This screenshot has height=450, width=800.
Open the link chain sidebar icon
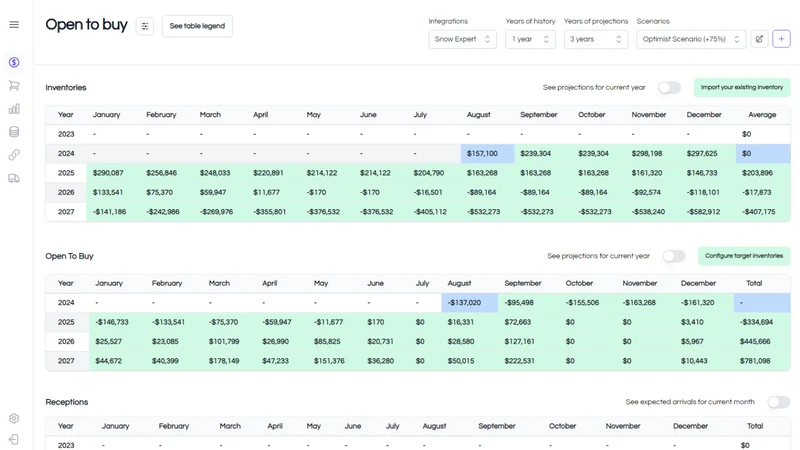click(x=14, y=155)
